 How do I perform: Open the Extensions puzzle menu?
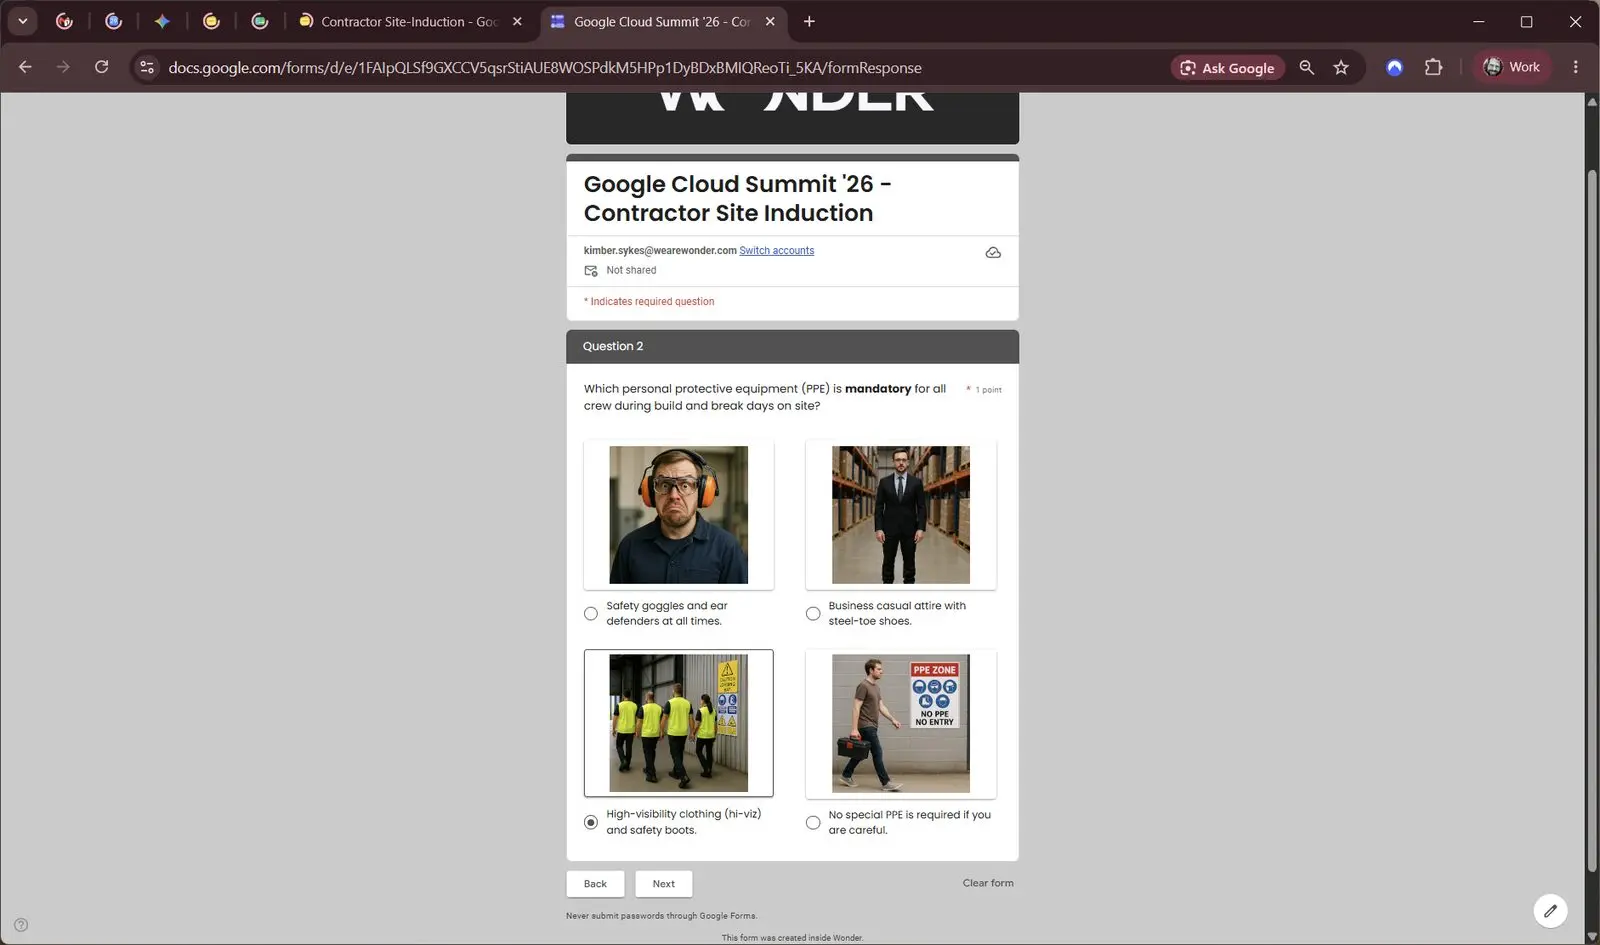(x=1433, y=67)
